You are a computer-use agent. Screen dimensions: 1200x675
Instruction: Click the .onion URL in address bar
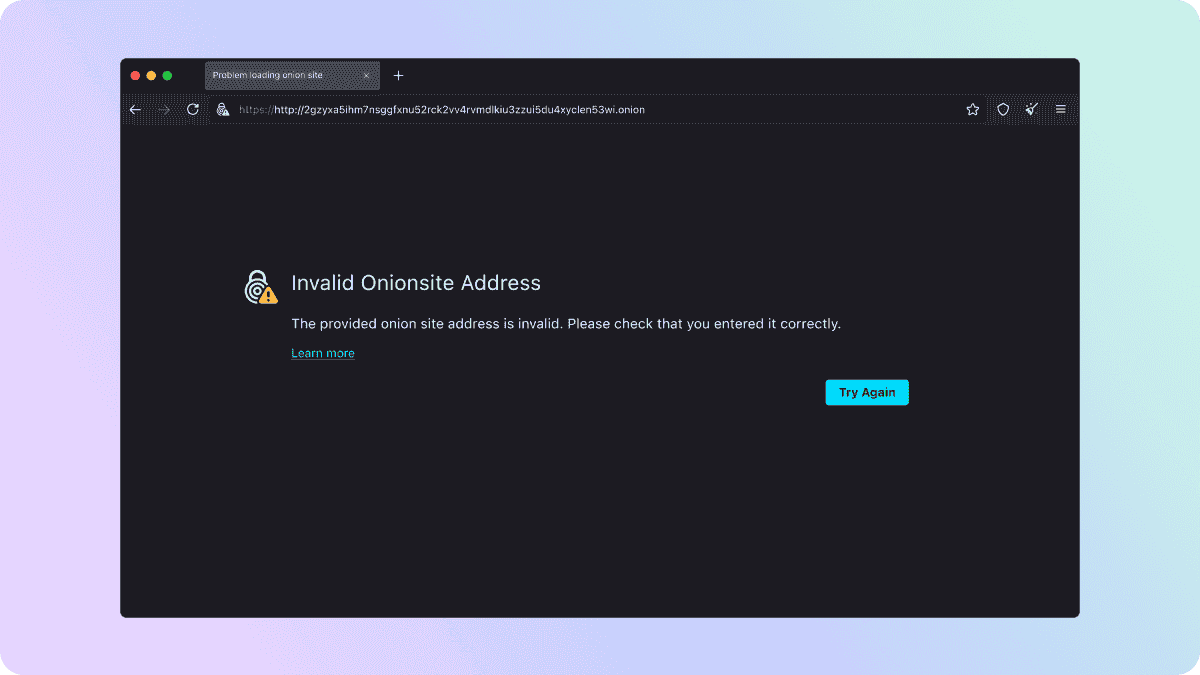pos(460,110)
